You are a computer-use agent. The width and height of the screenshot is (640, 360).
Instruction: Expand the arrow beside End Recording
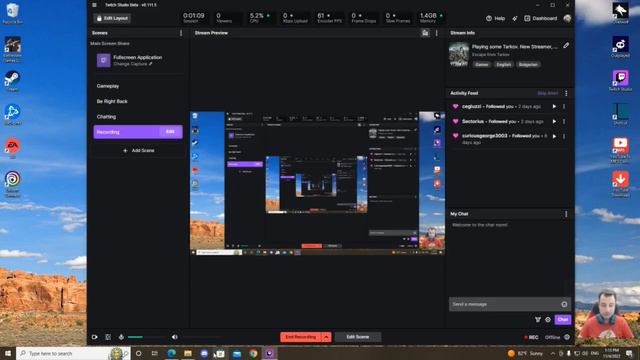(x=326, y=337)
